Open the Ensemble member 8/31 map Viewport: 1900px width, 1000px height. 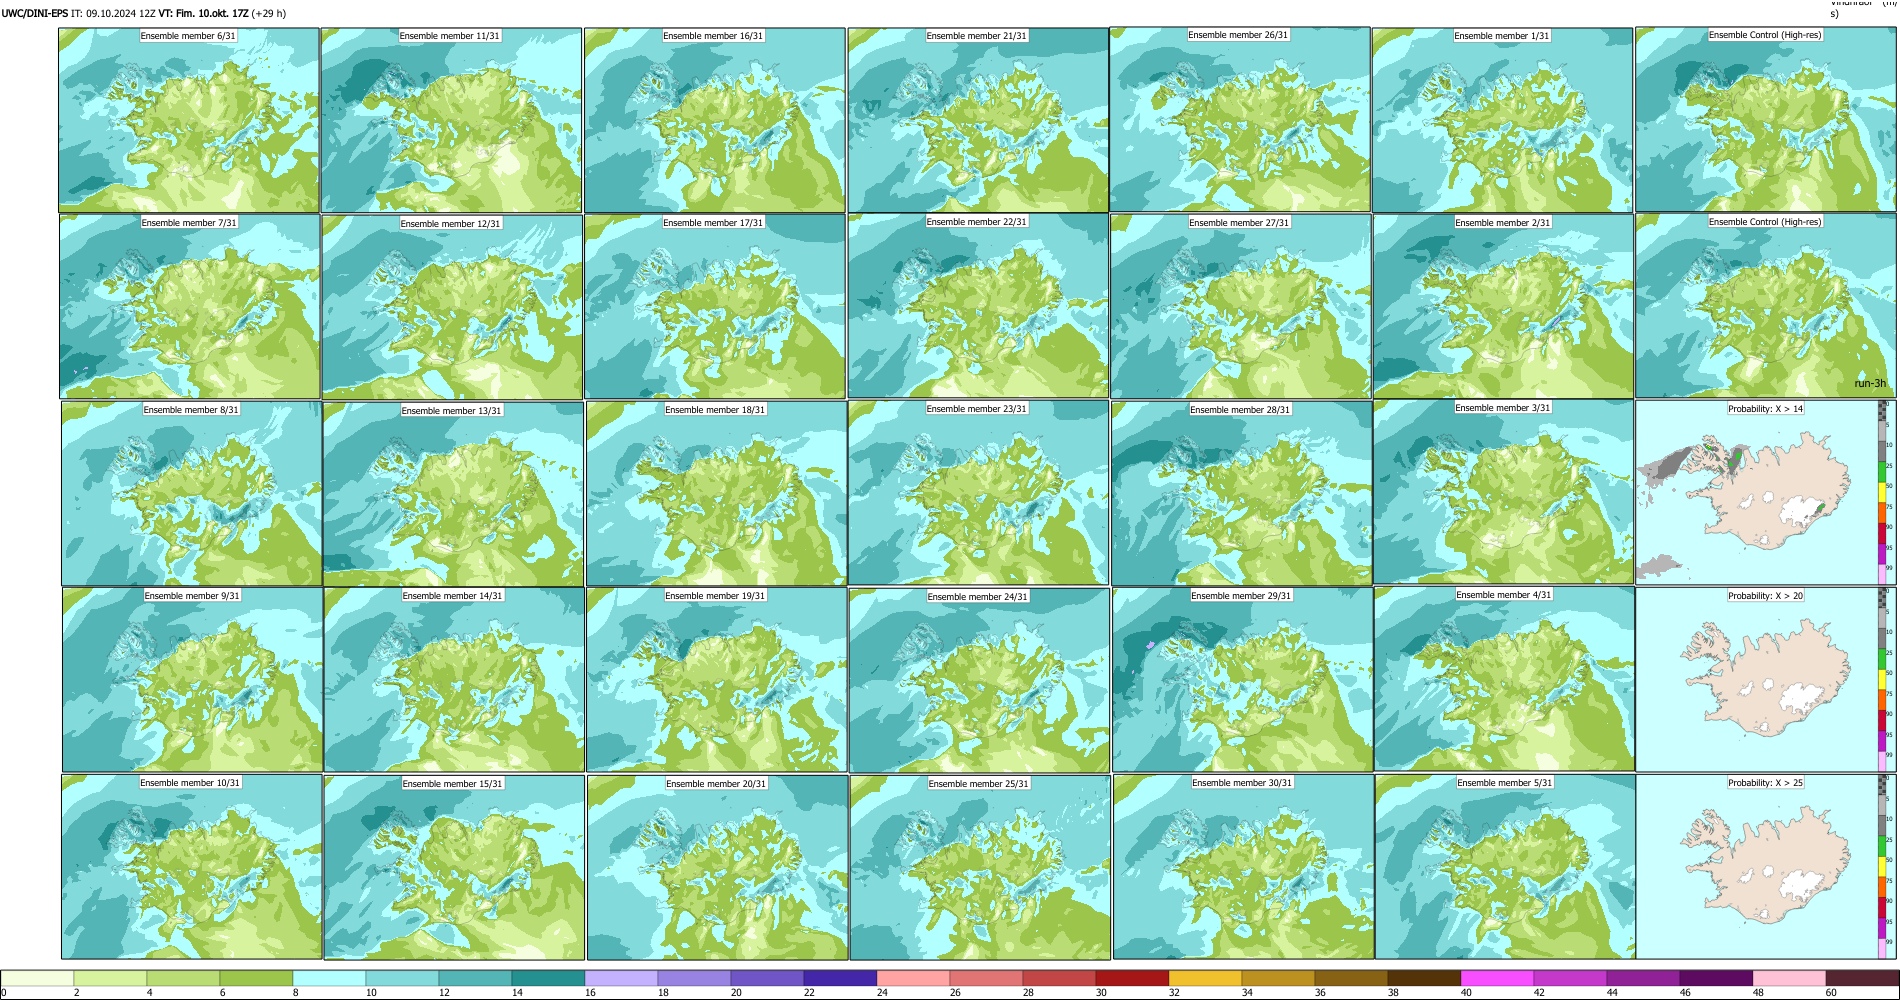click(191, 493)
